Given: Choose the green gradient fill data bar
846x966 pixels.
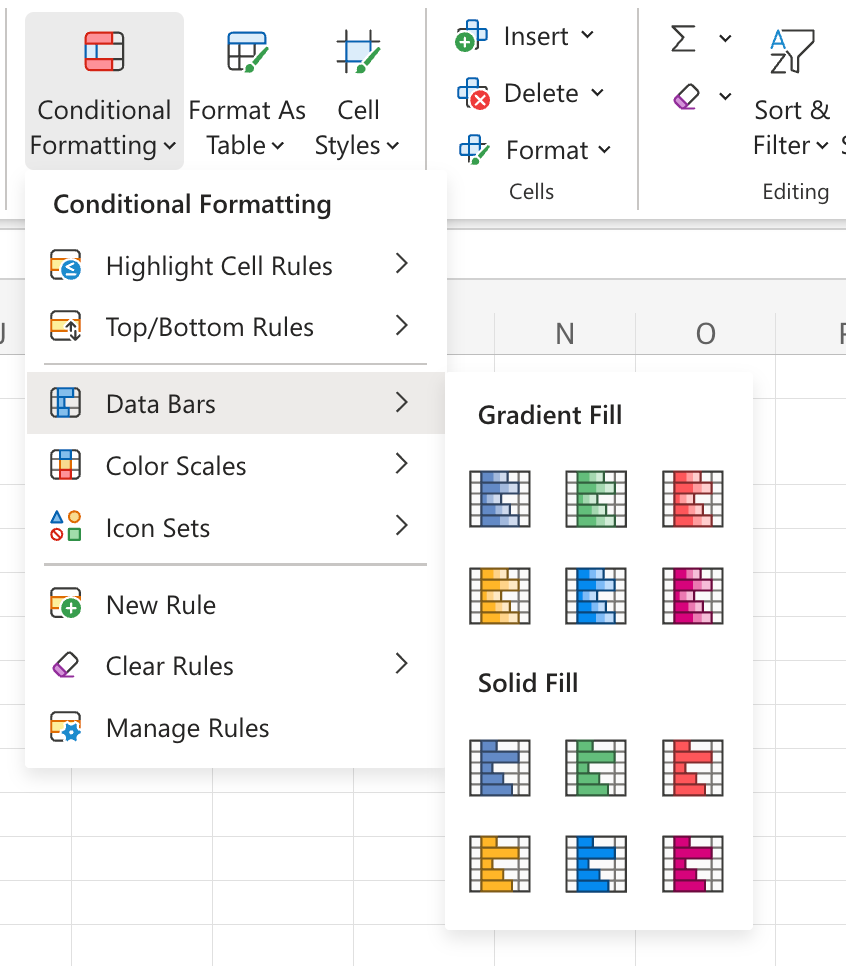Looking at the screenshot, I should coord(596,498).
